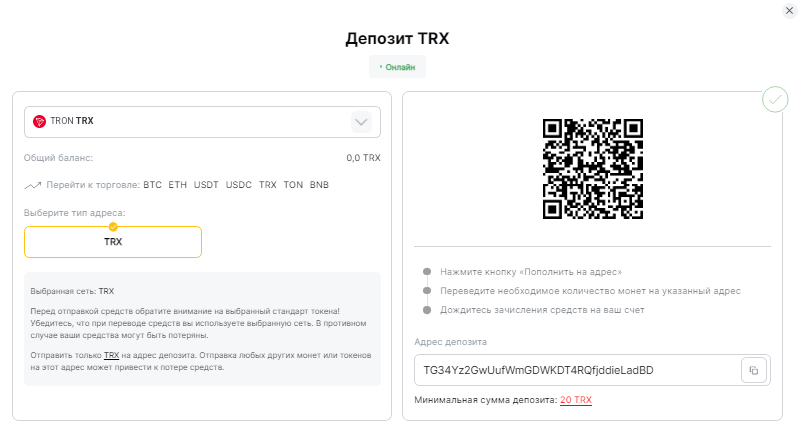Screen dimensions: 799x436
Task: Click the red TRON logo icon
Action: (39, 121)
